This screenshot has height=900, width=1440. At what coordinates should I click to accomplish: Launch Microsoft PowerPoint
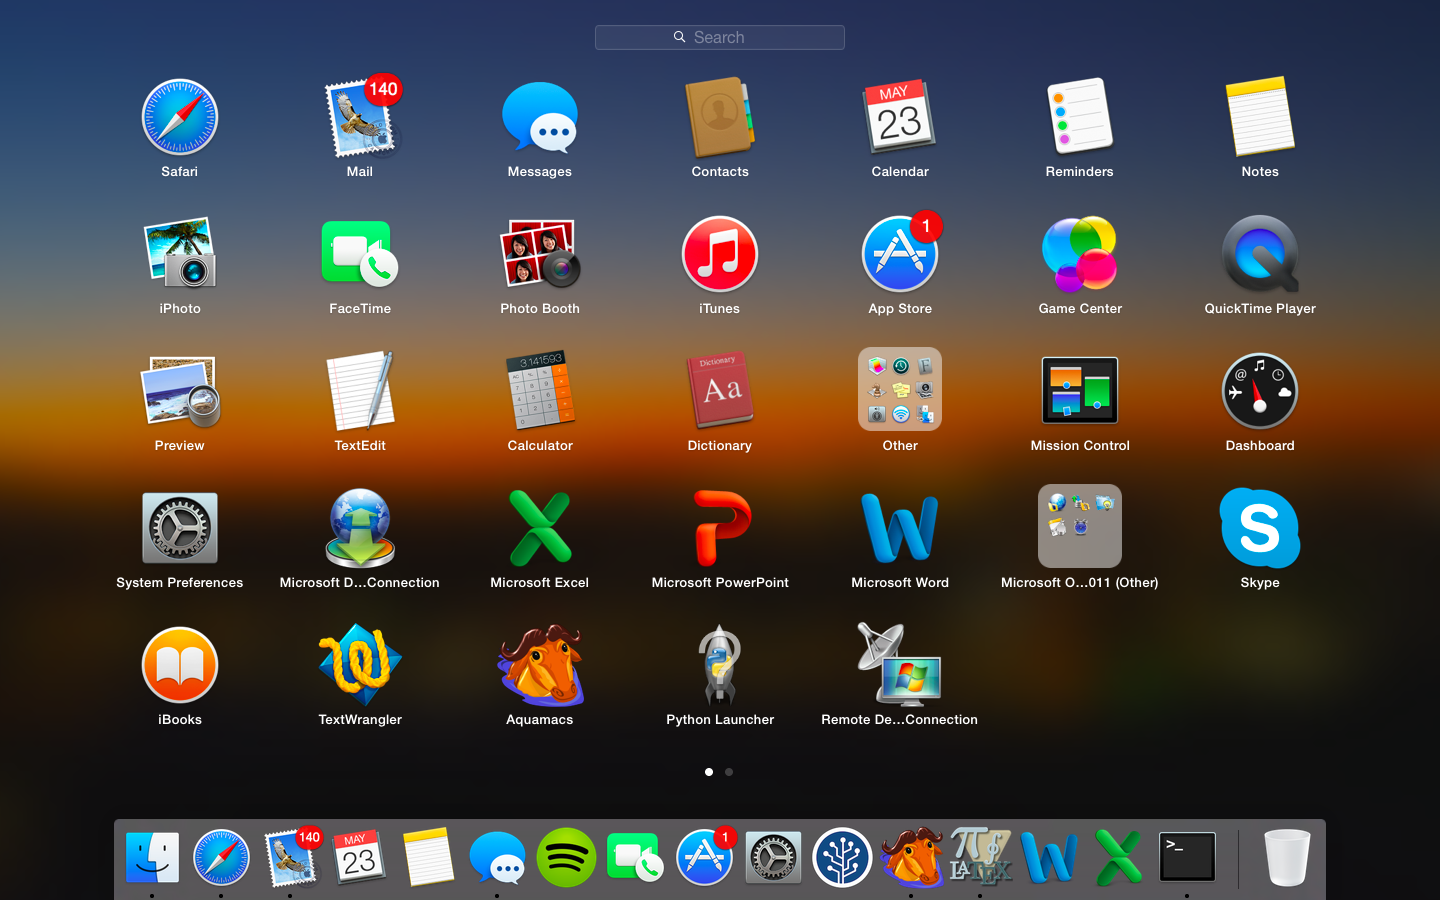720,529
